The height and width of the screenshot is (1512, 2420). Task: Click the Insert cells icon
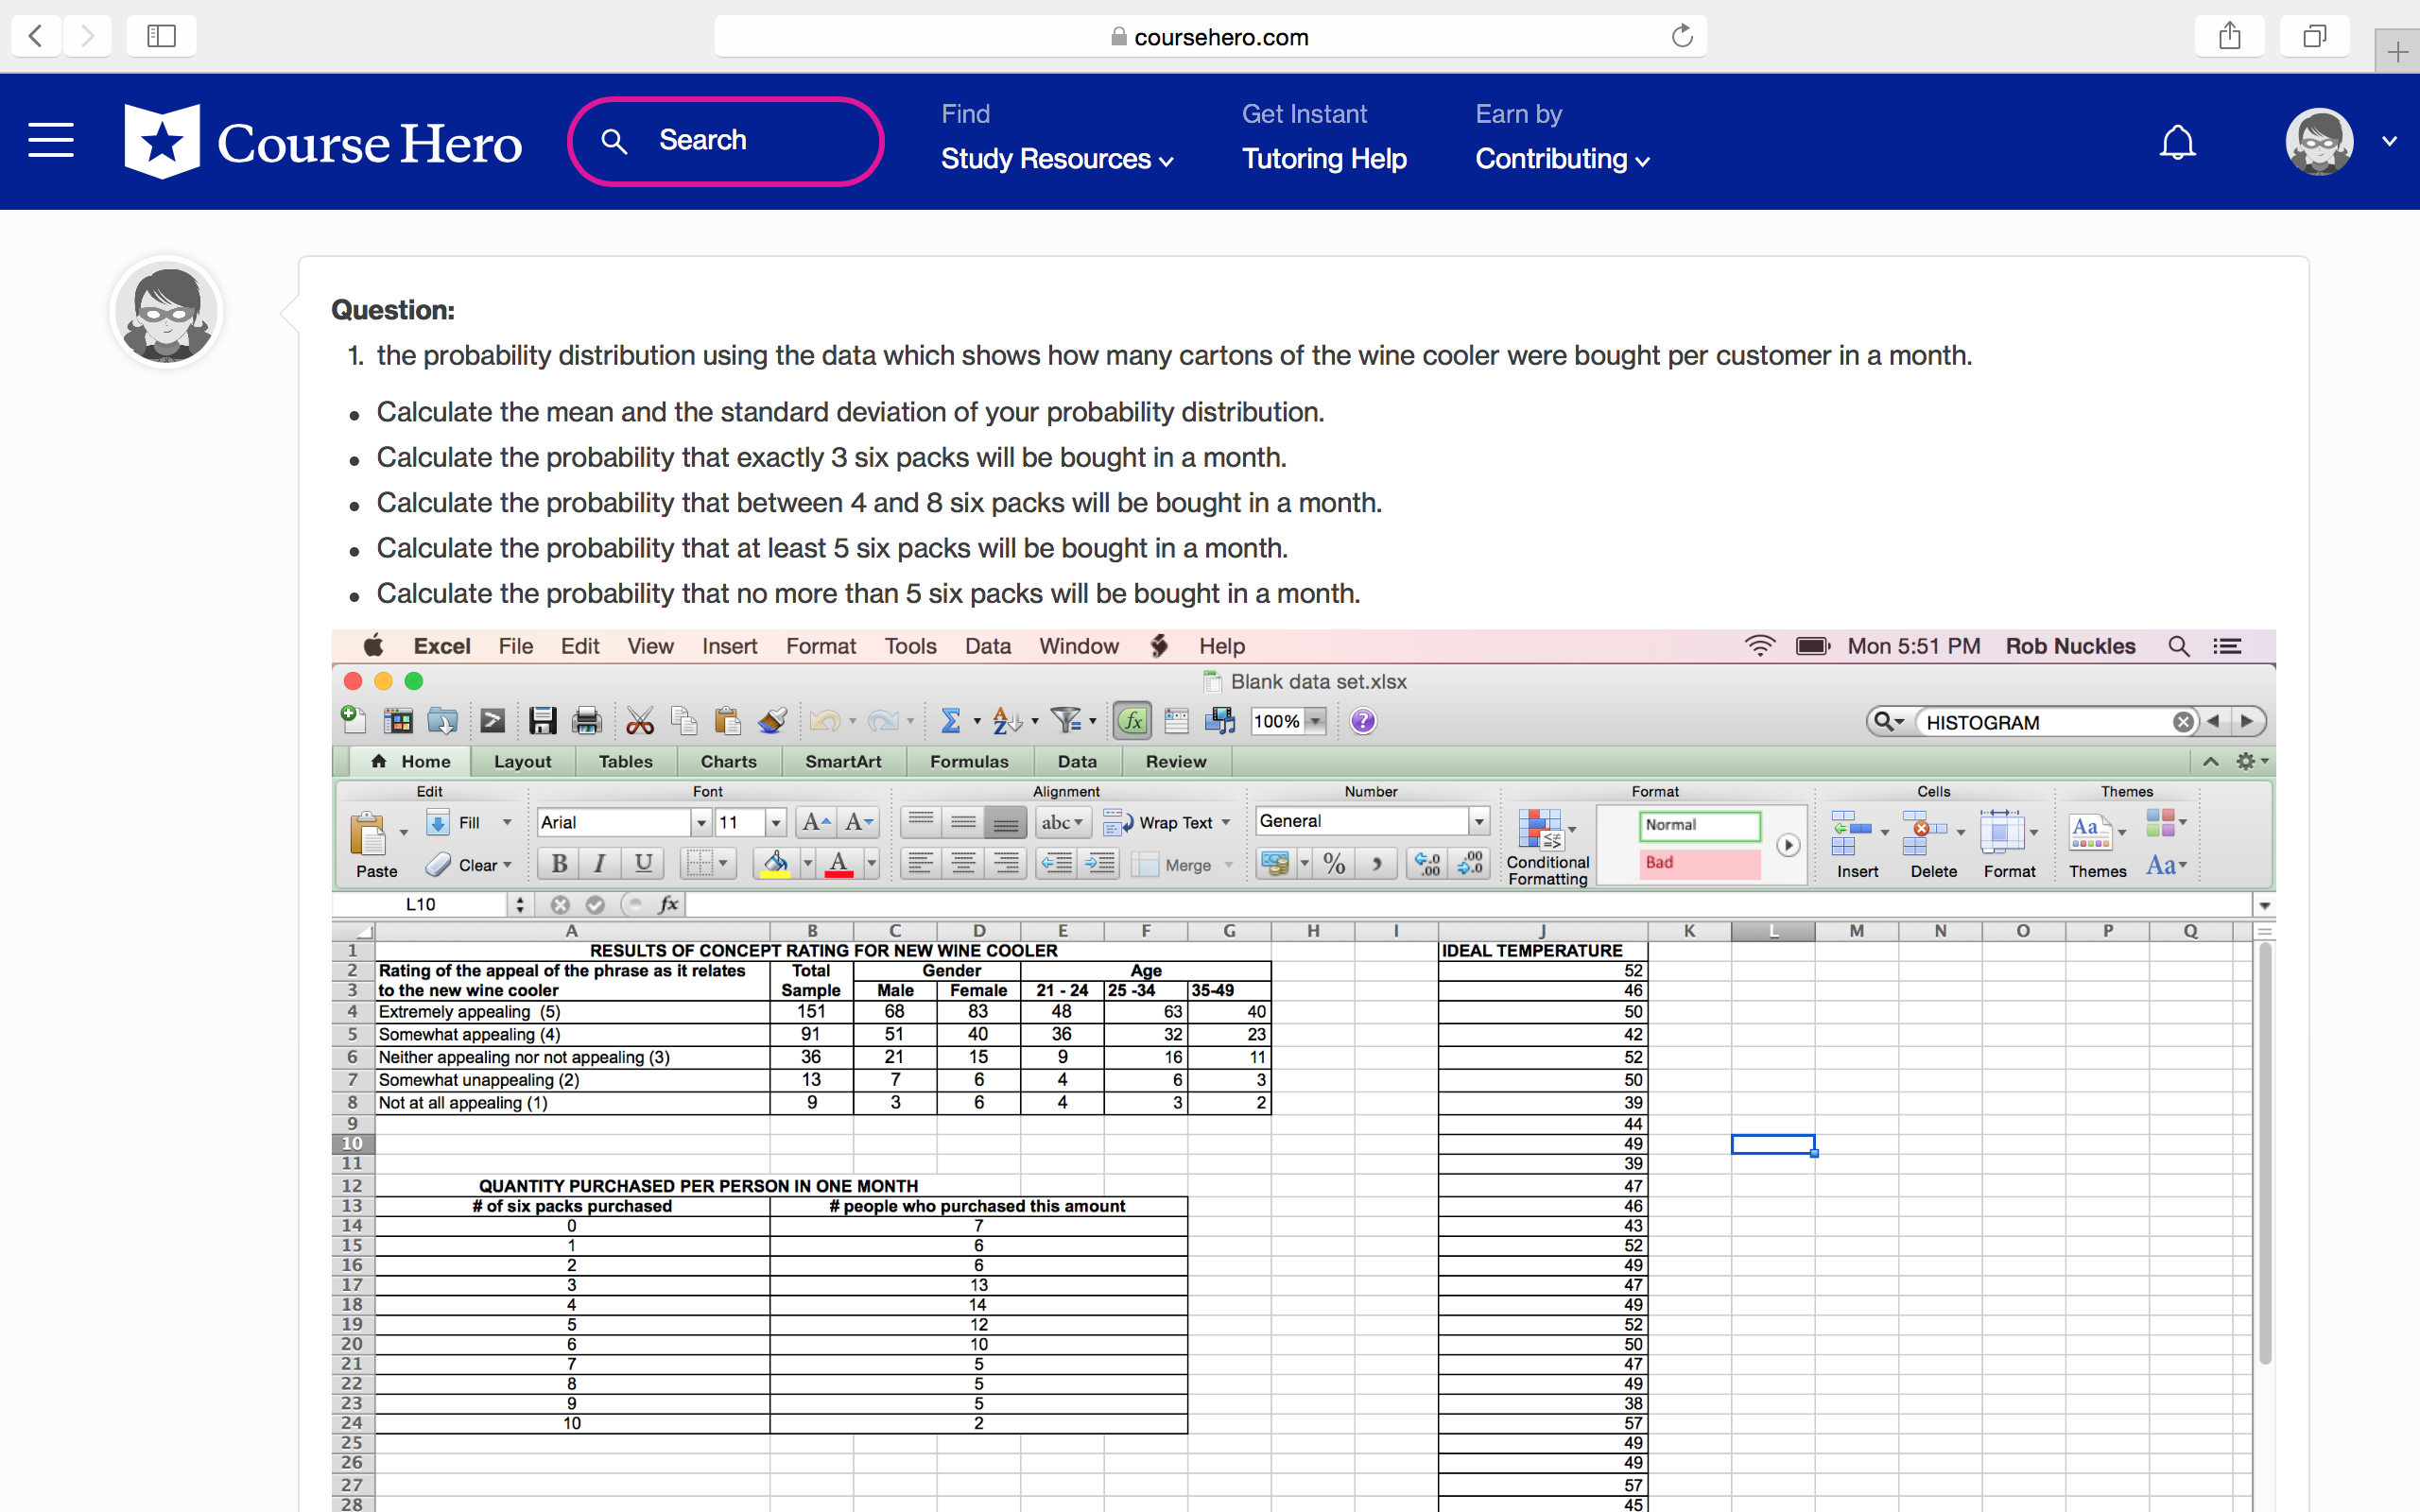tap(1850, 833)
